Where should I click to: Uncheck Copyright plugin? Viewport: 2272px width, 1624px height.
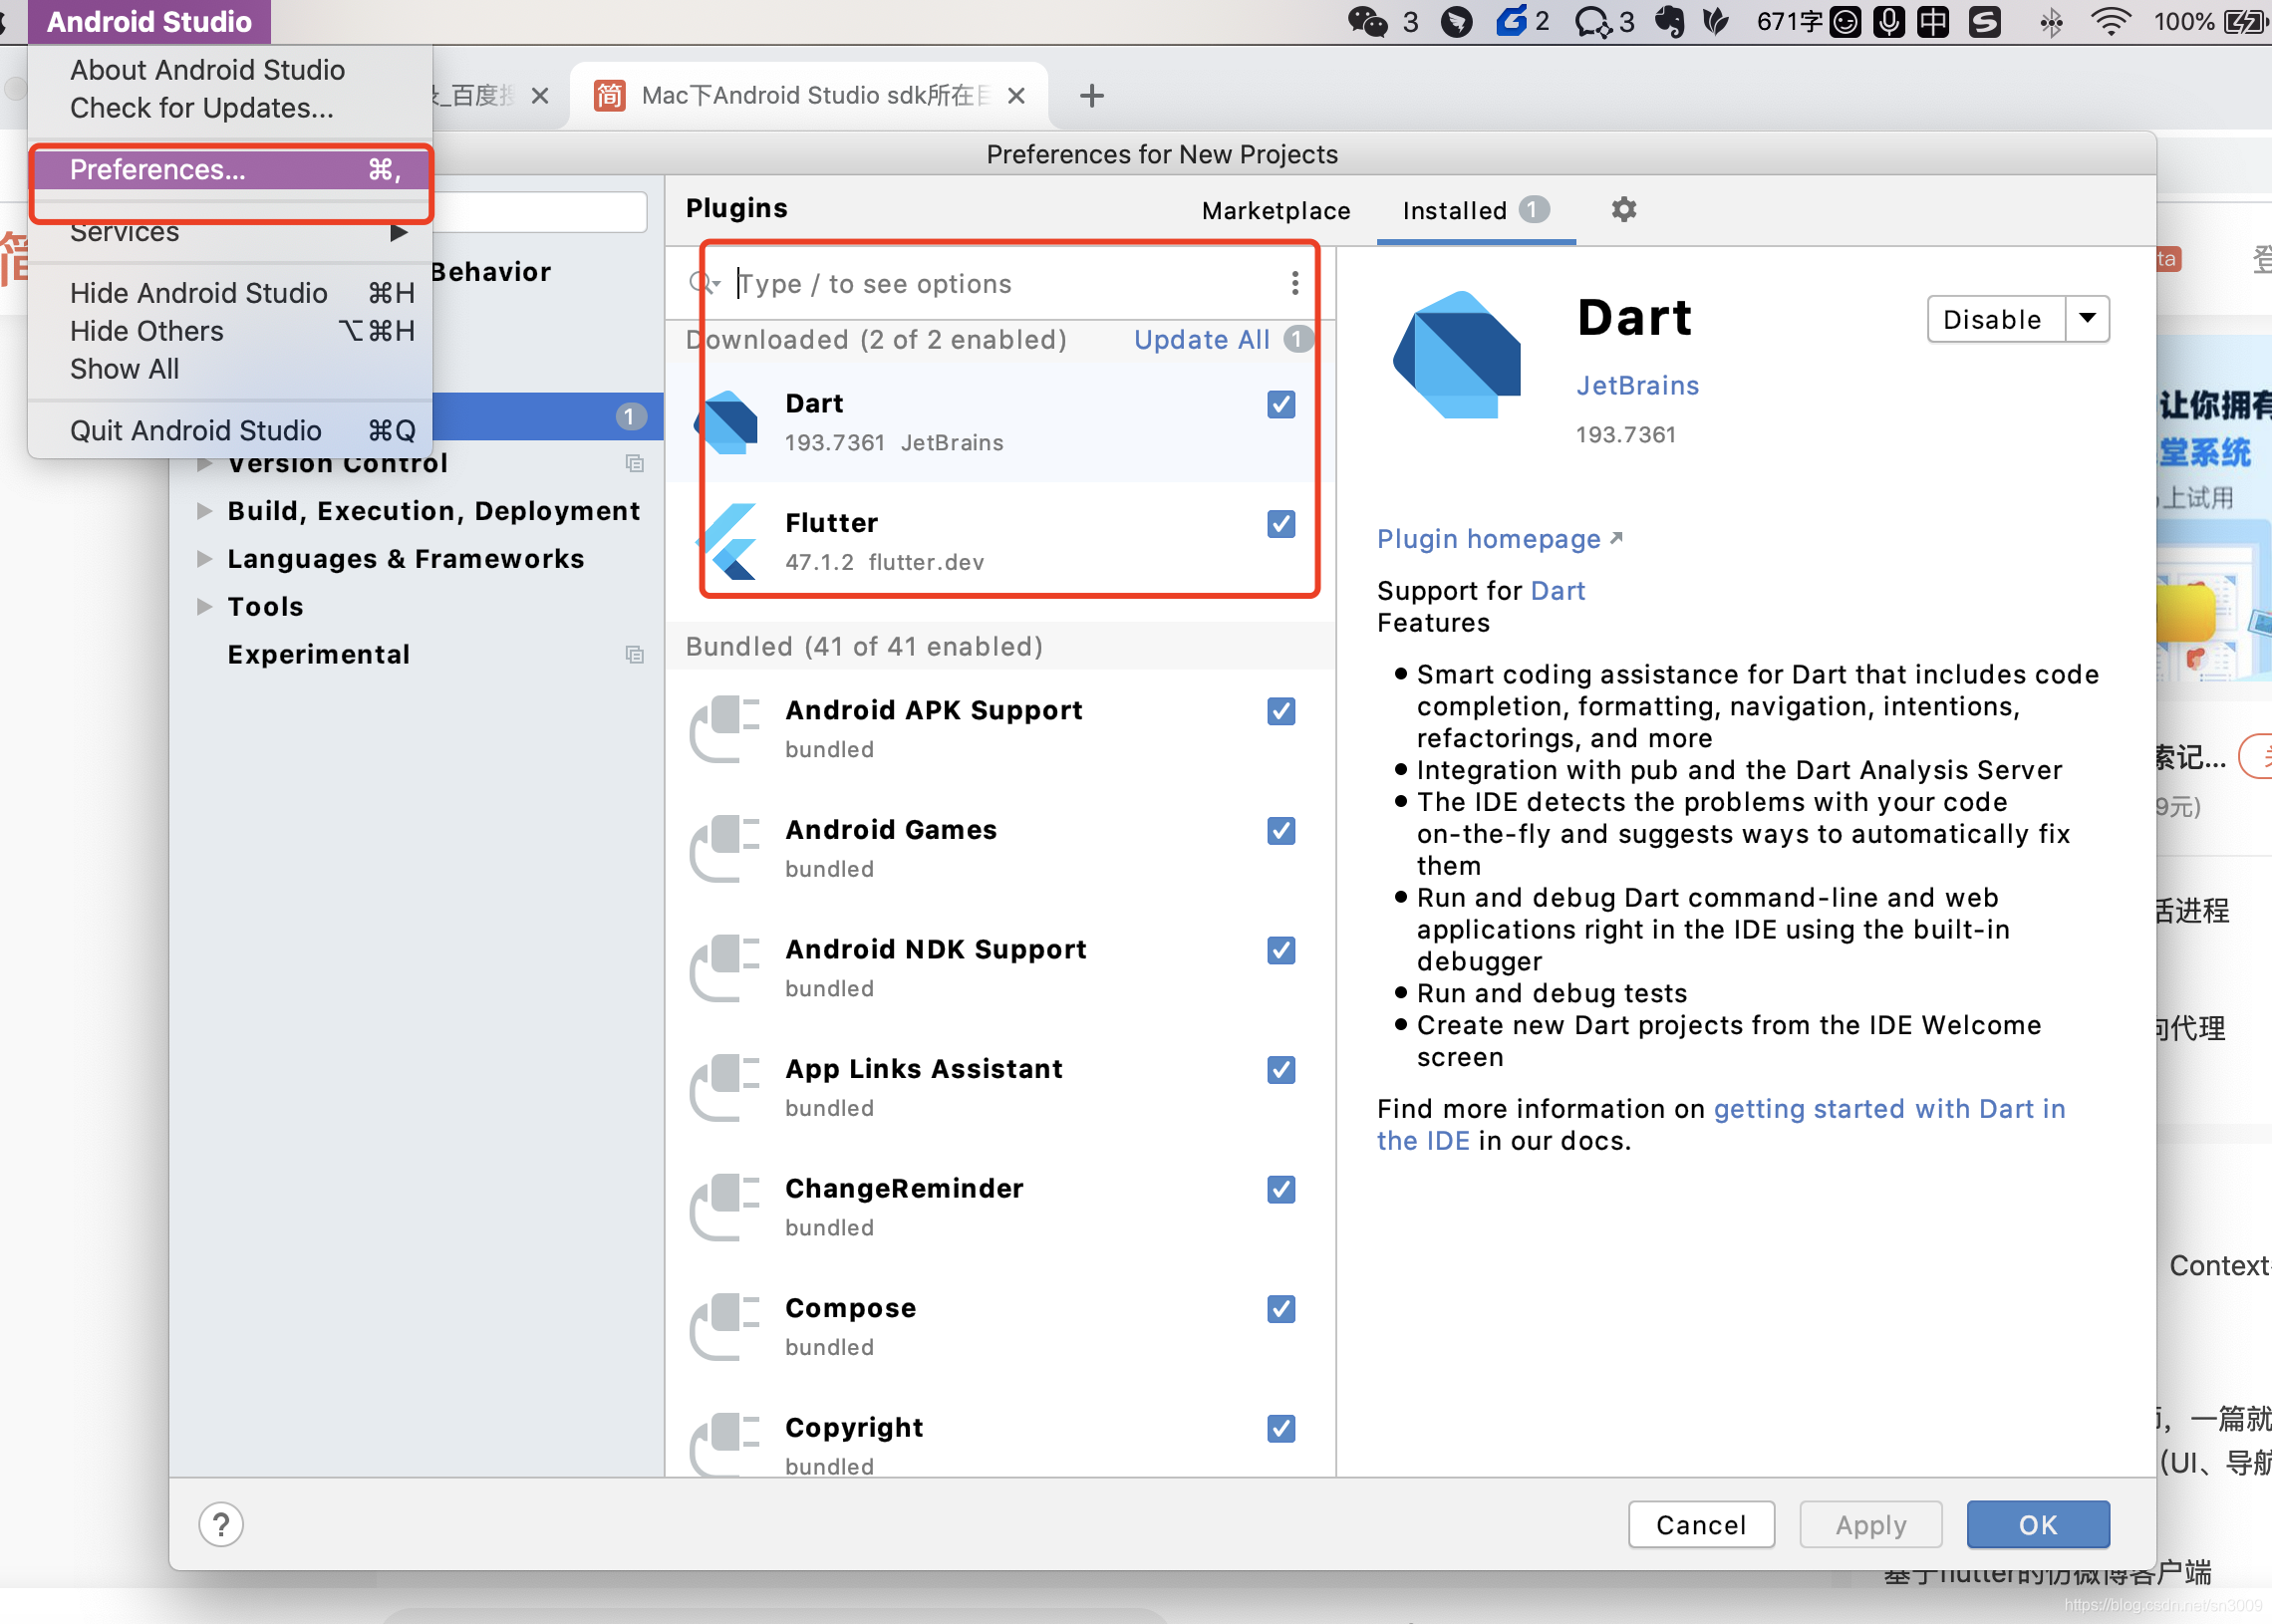[x=1281, y=1428]
